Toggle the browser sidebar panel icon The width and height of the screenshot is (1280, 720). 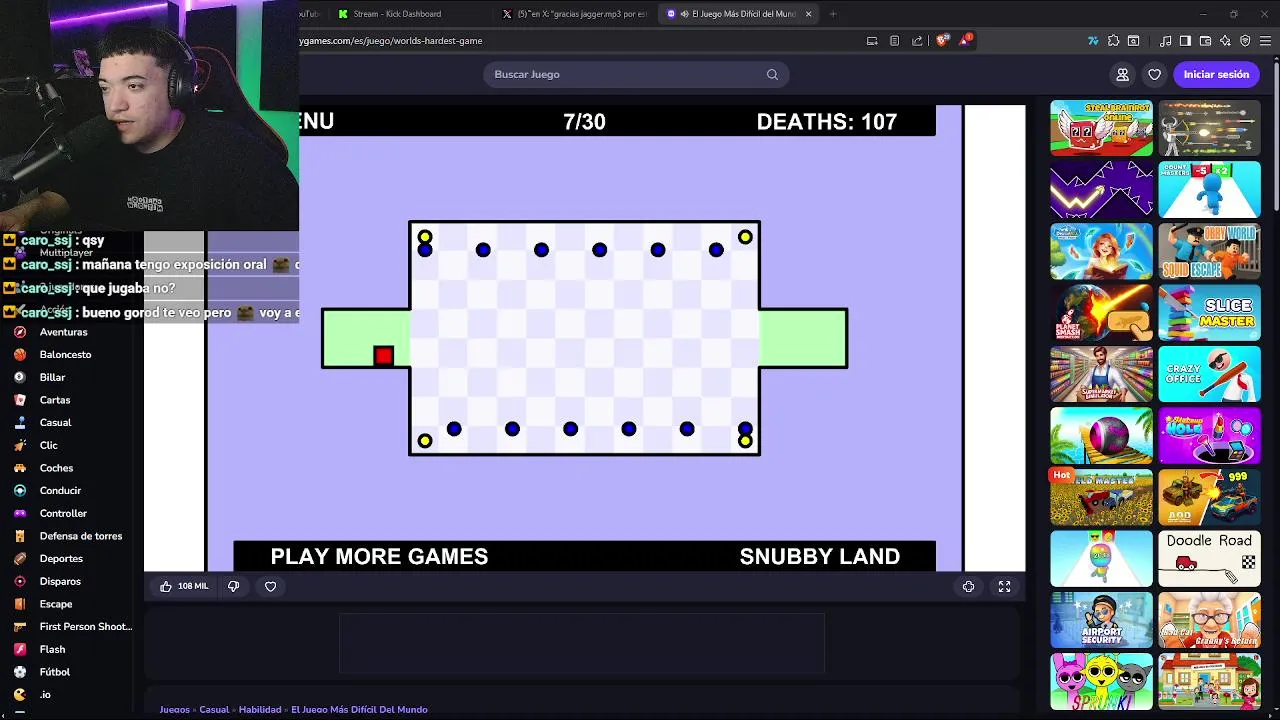pos(1185,41)
